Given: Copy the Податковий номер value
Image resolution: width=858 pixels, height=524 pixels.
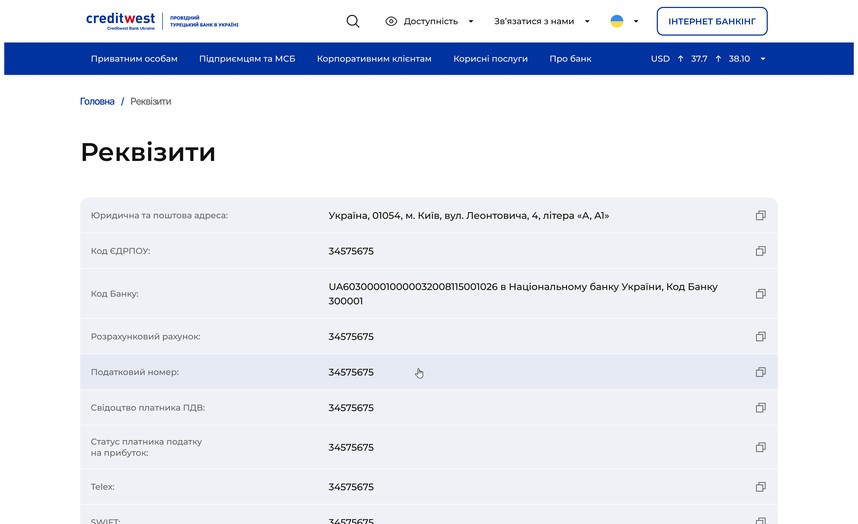Looking at the screenshot, I should 761,372.
